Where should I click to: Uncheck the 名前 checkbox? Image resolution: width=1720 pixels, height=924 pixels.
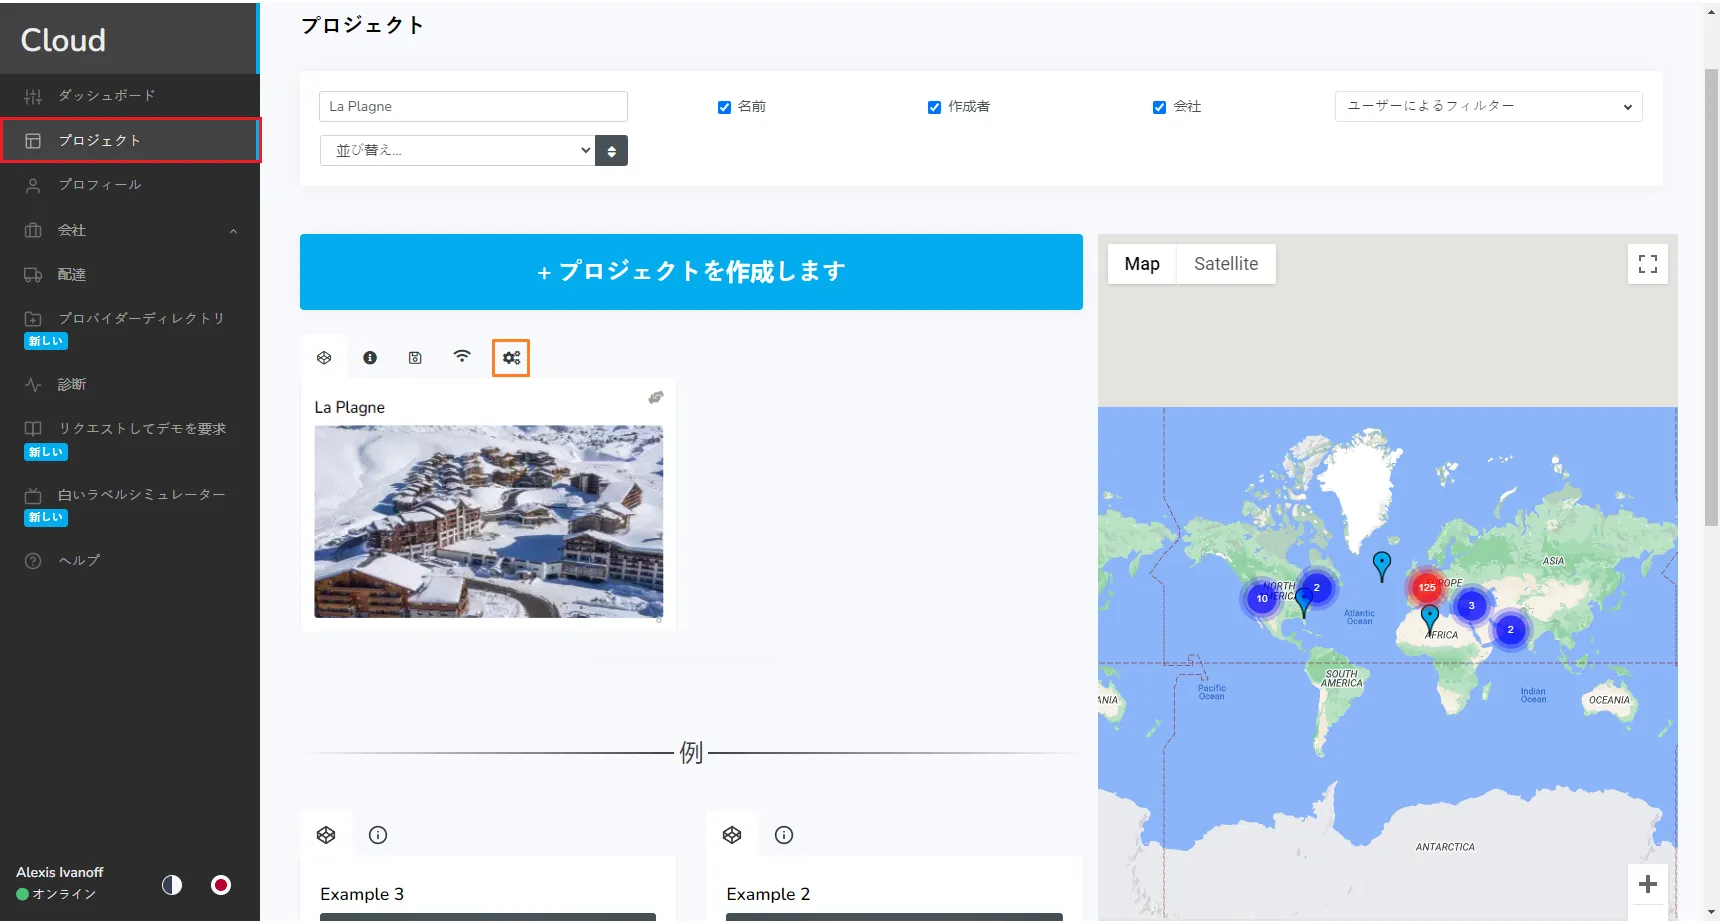click(x=724, y=107)
